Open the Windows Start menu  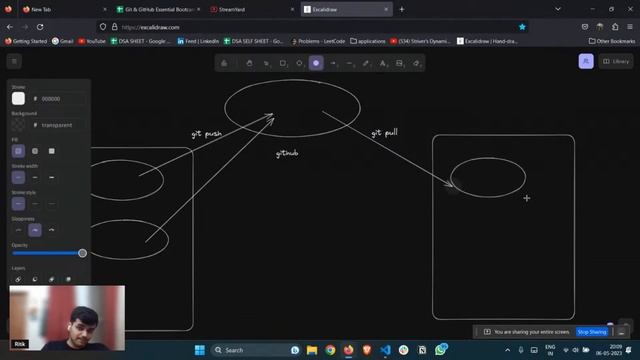200,350
